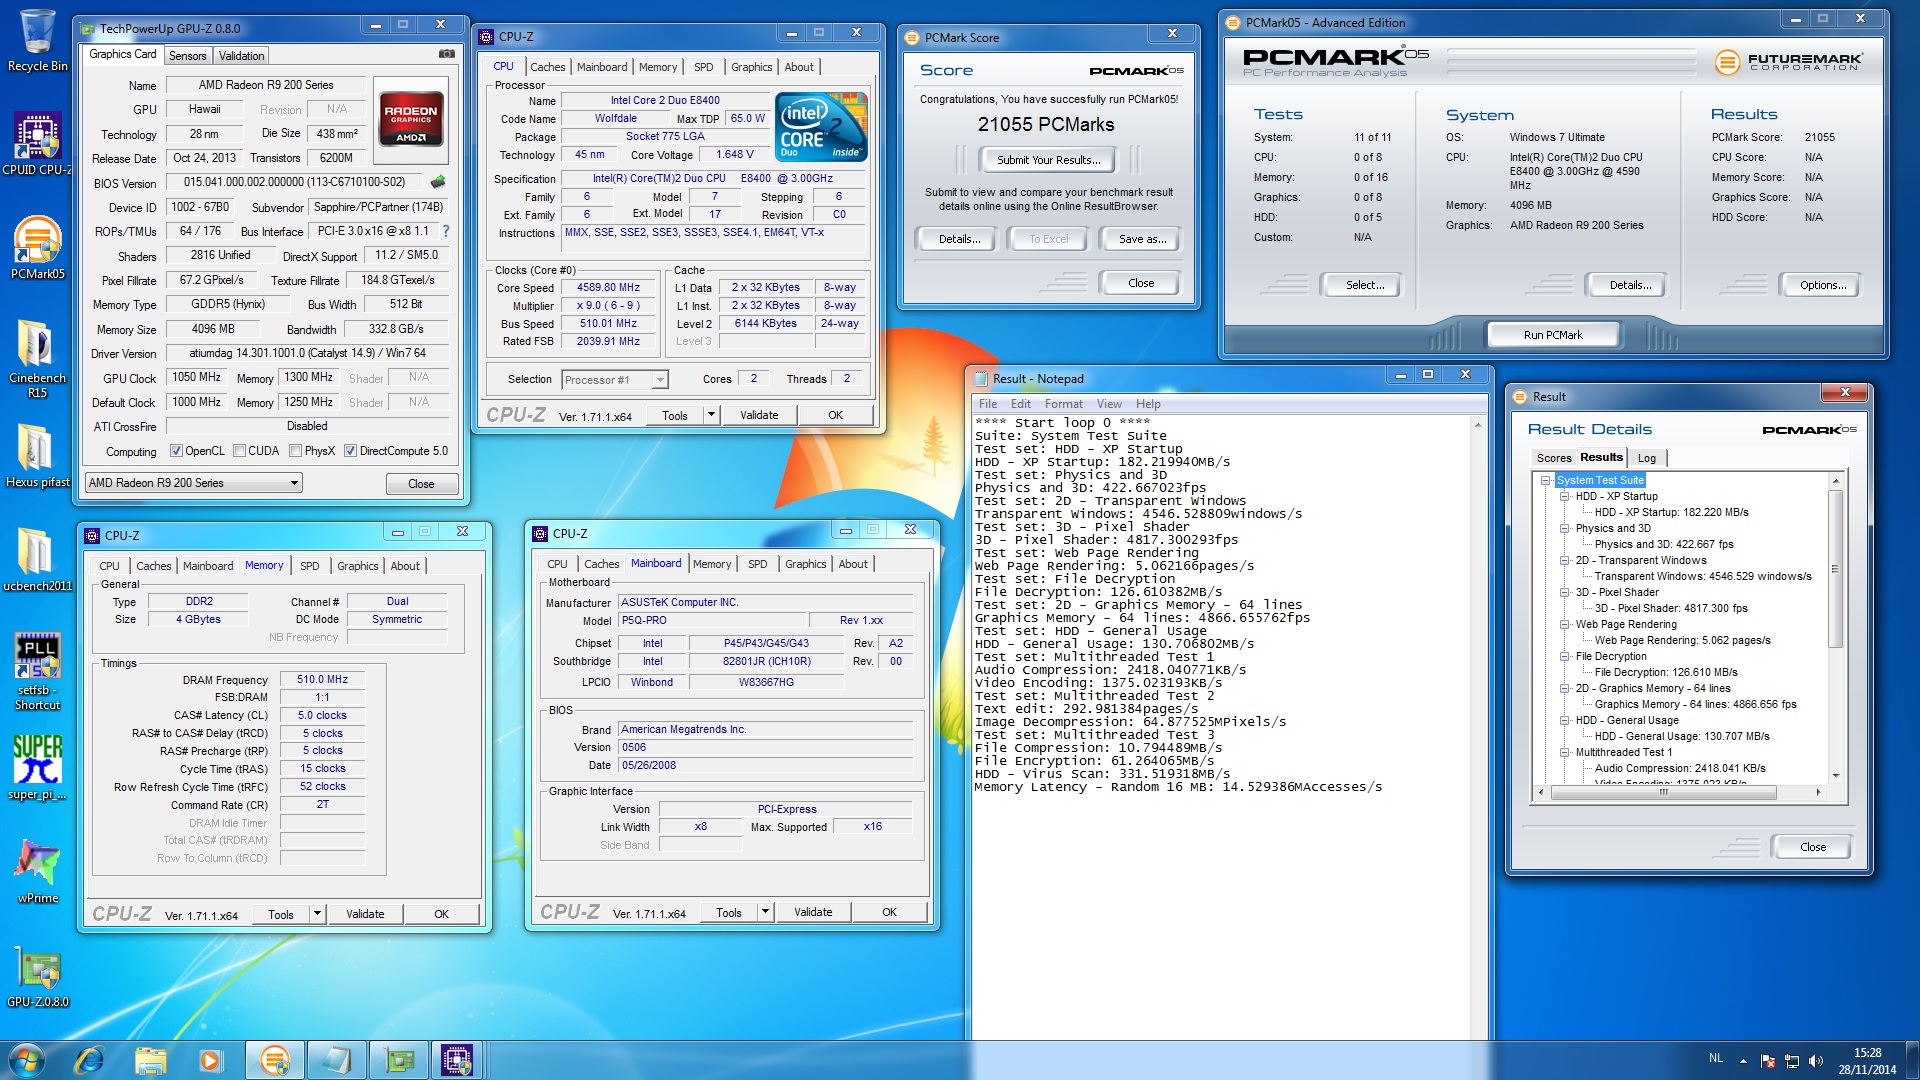This screenshot has width=1920, height=1080.
Task: Click the horizontal scrollbar thumb in the results tree
Action: (1662, 792)
